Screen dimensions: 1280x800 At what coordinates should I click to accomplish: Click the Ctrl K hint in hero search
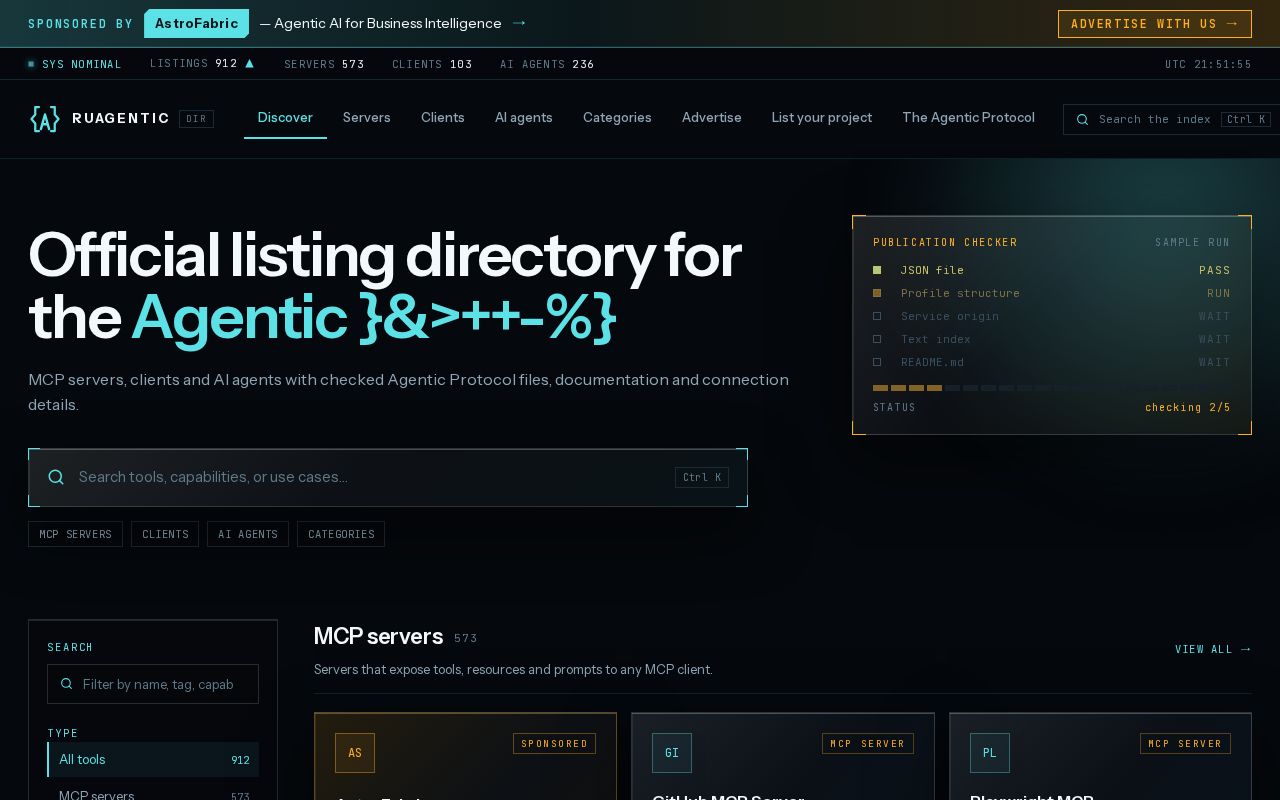[x=702, y=478]
